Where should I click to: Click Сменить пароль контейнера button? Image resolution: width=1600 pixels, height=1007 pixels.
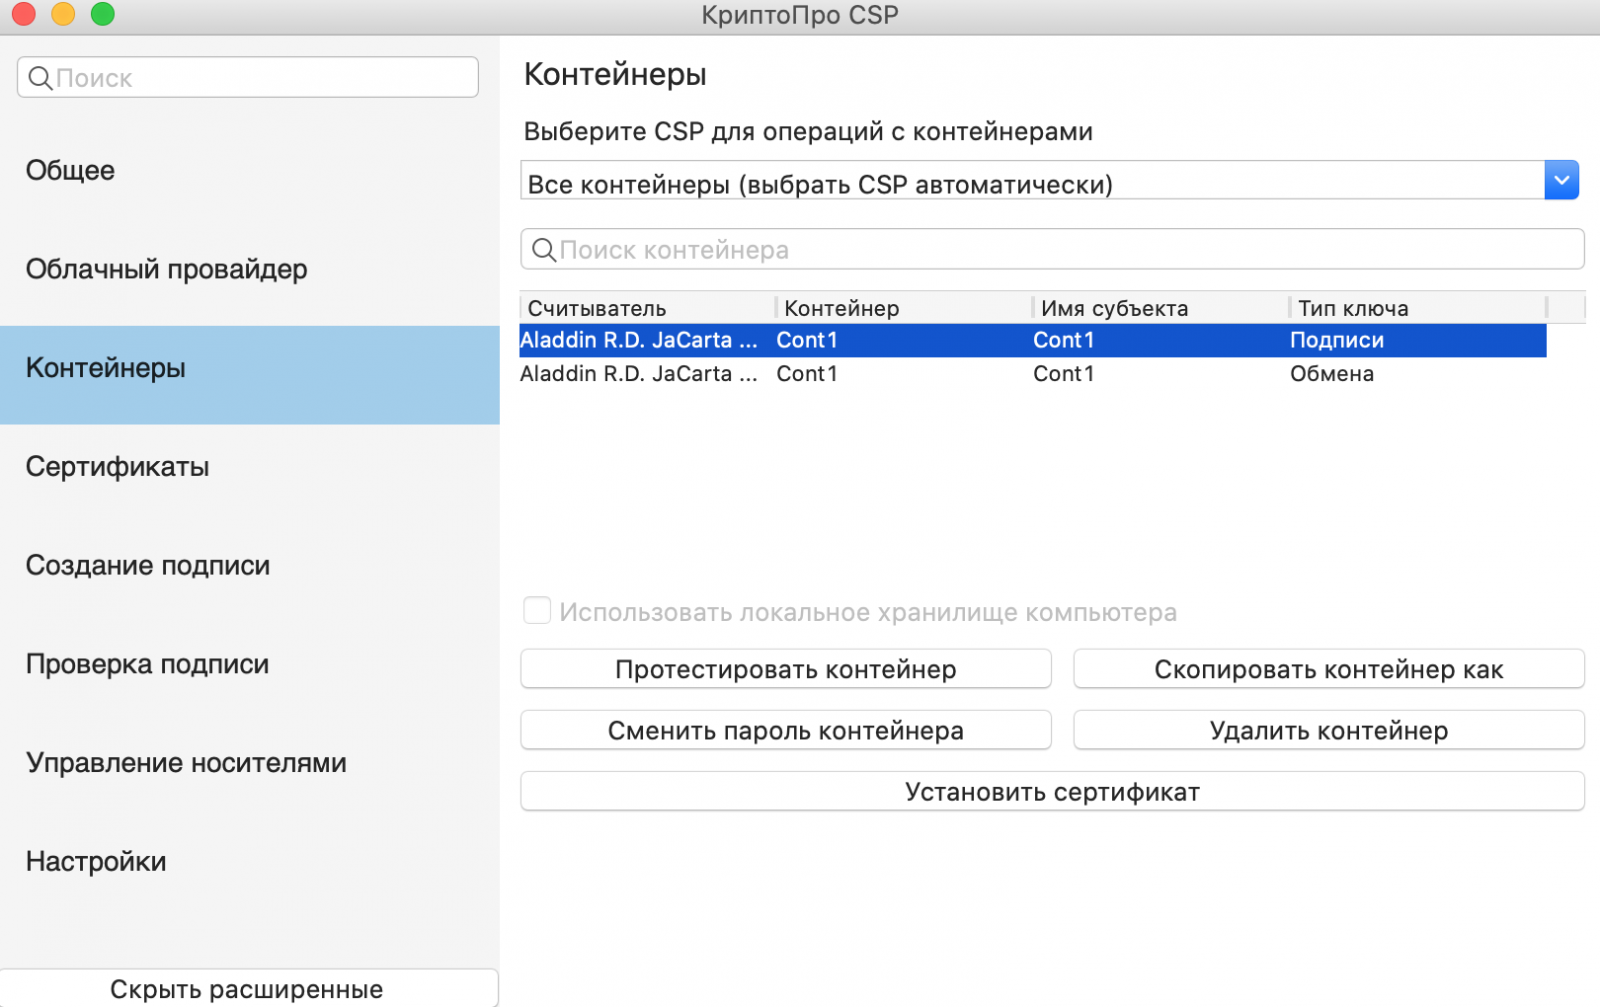785,731
